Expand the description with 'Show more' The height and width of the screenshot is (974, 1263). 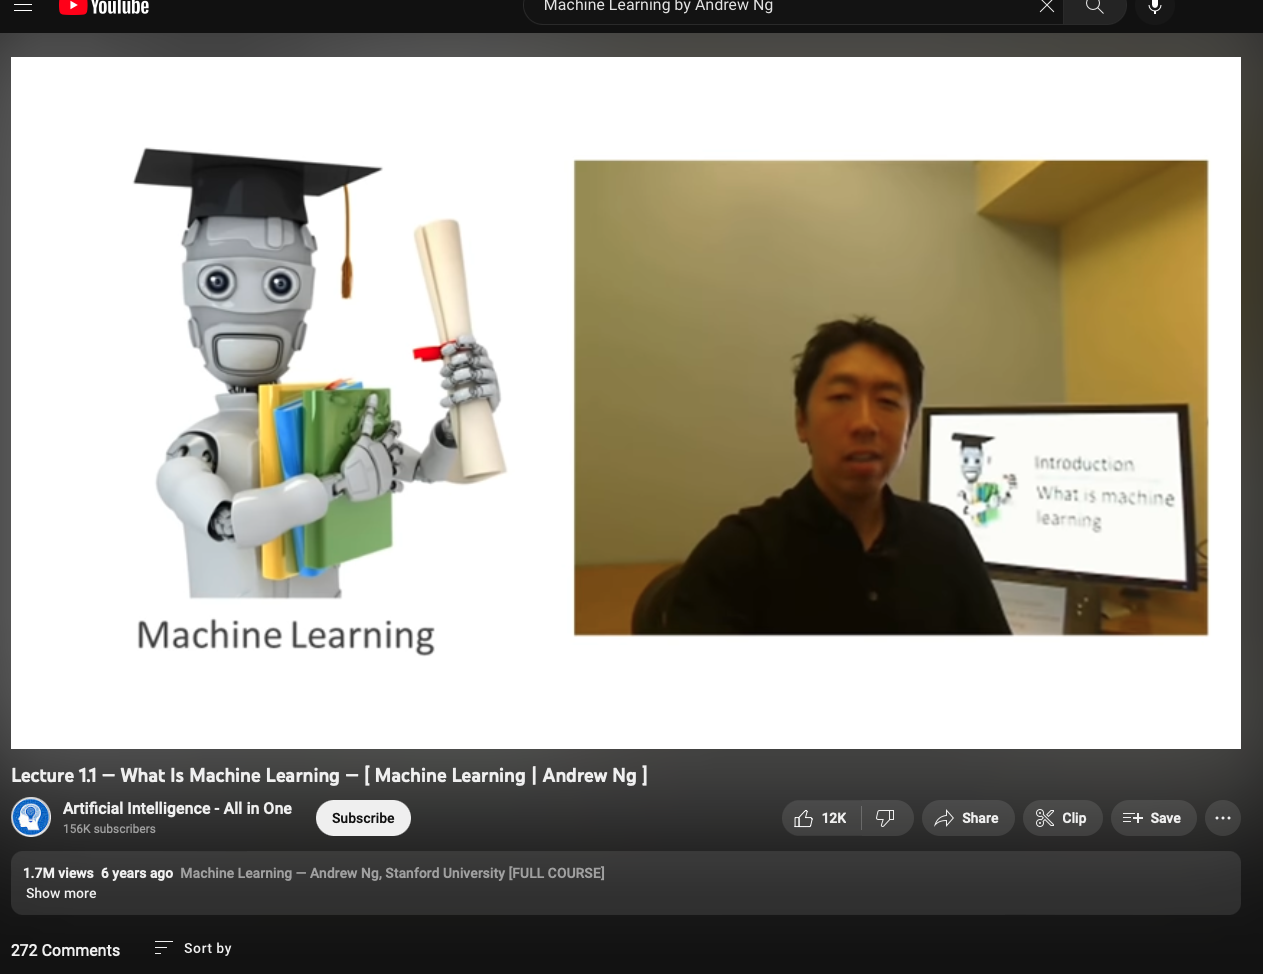point(61,893)
